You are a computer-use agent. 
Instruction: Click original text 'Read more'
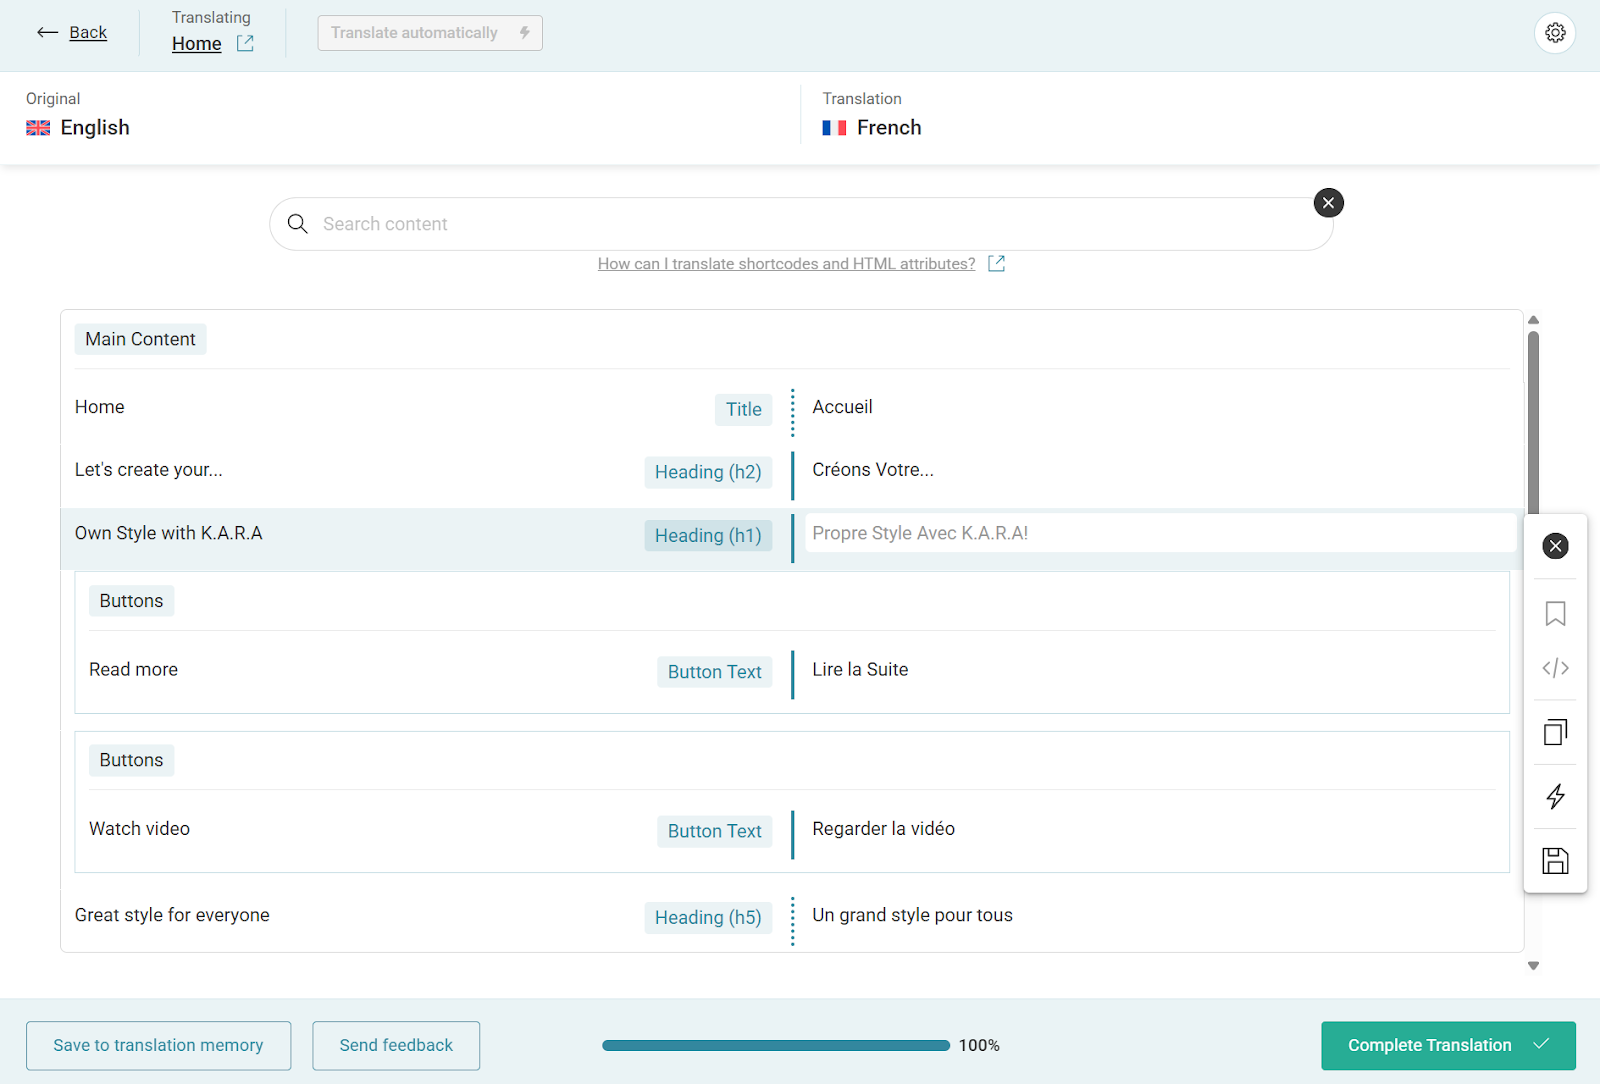pyautogui.click(x=133, y=670)
